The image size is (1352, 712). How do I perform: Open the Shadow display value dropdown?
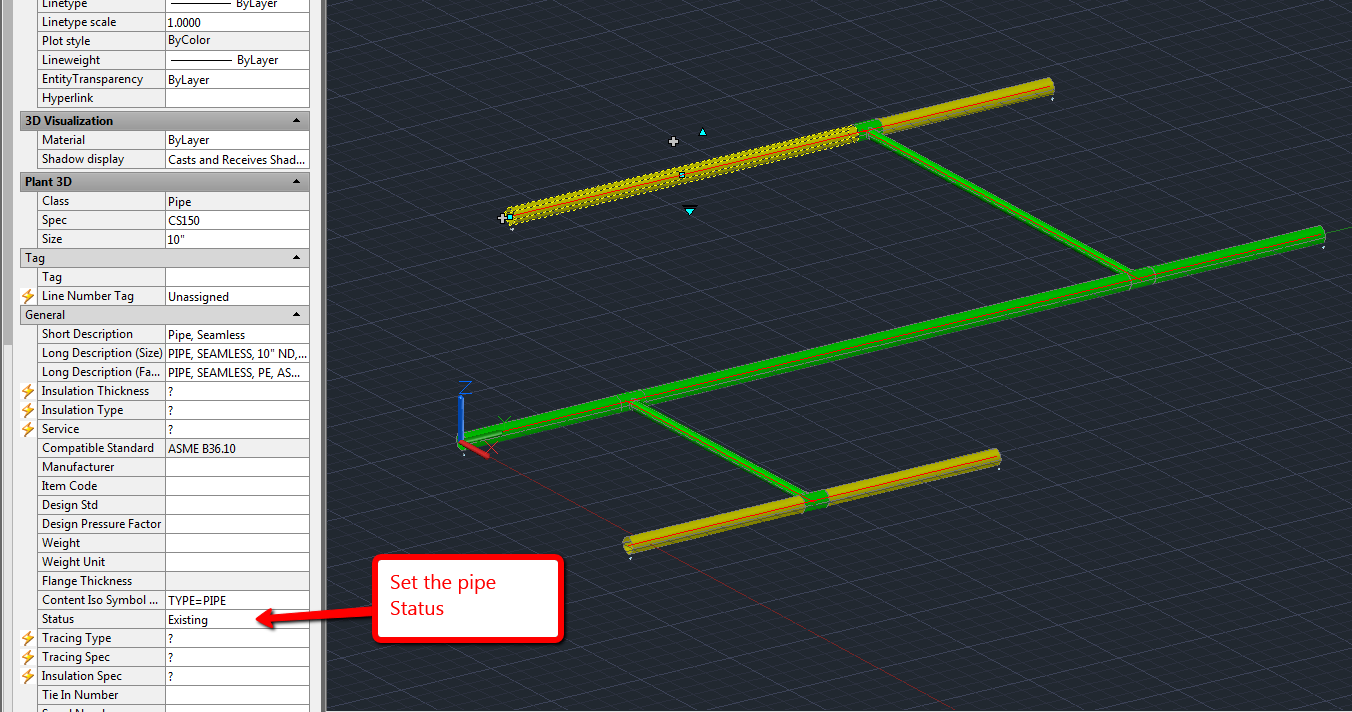[x=237, y=159]
